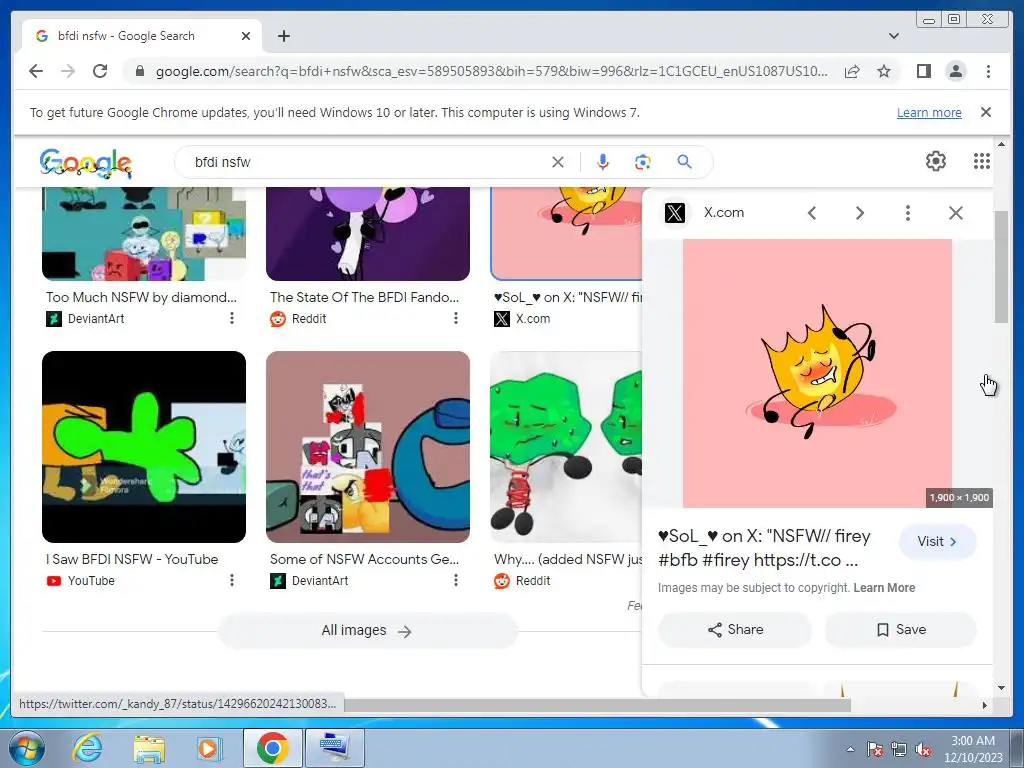Clear the search box with the X
Image resolution: width=1024 pixels, height=768 pixels.
(x=558, y=162)
